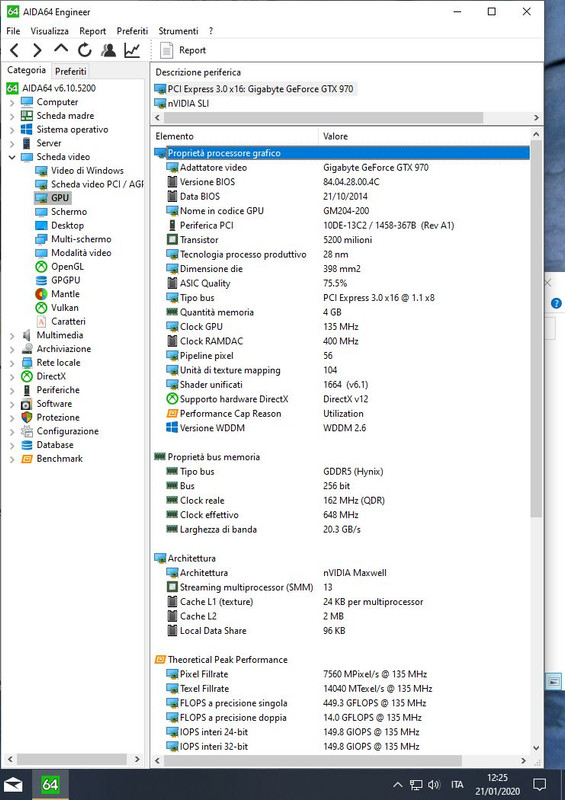The width and height of the screenshot is (565, 800).
Task: Open the user profile icon in the toolbar
Action: point(108,50)
